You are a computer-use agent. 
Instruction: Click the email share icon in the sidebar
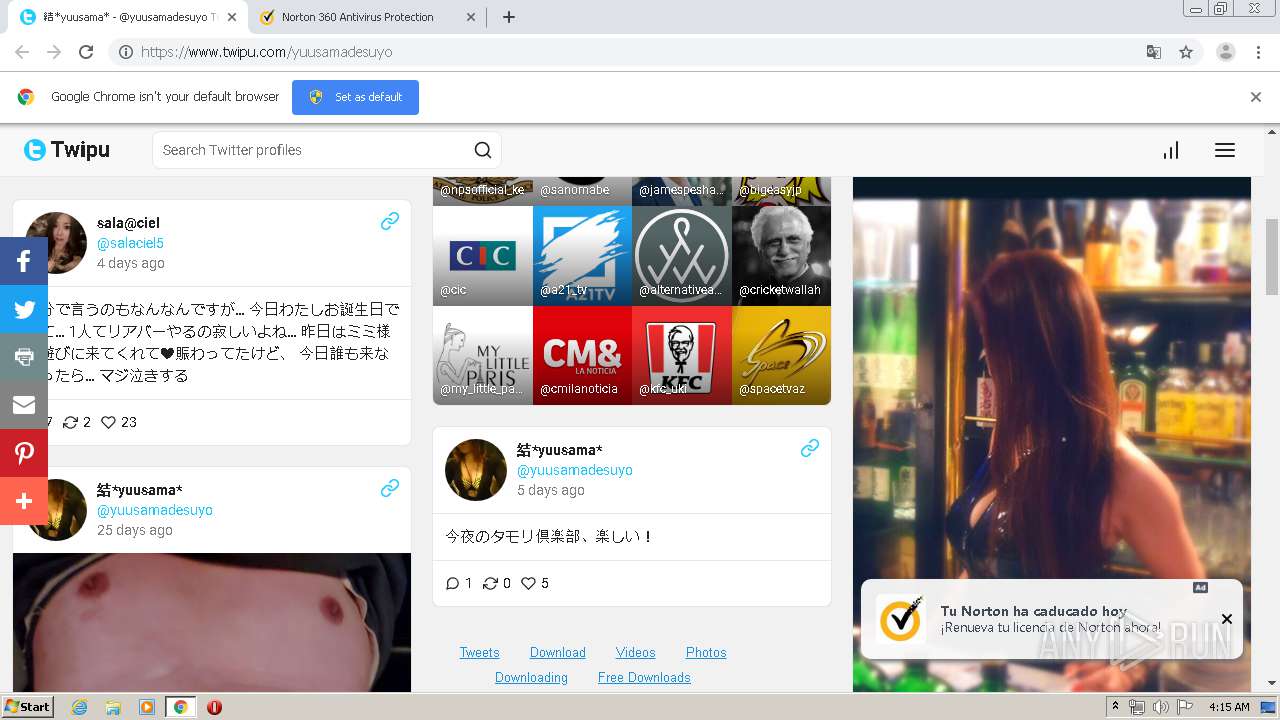24,405
